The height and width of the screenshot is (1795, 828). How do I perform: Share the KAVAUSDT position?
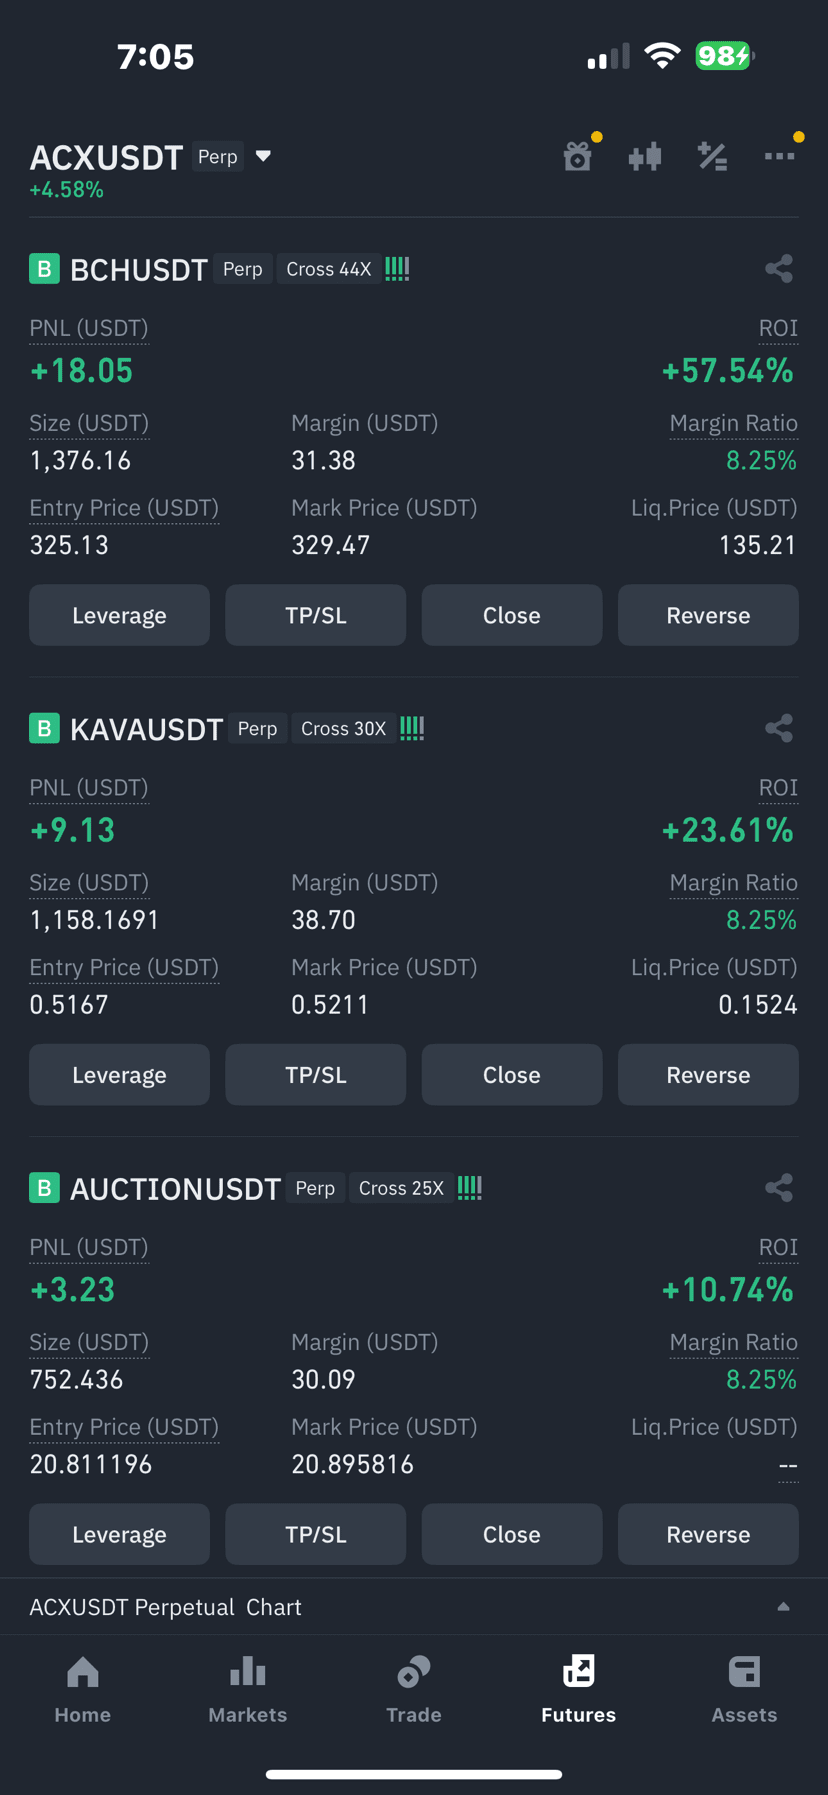(779, 728)
